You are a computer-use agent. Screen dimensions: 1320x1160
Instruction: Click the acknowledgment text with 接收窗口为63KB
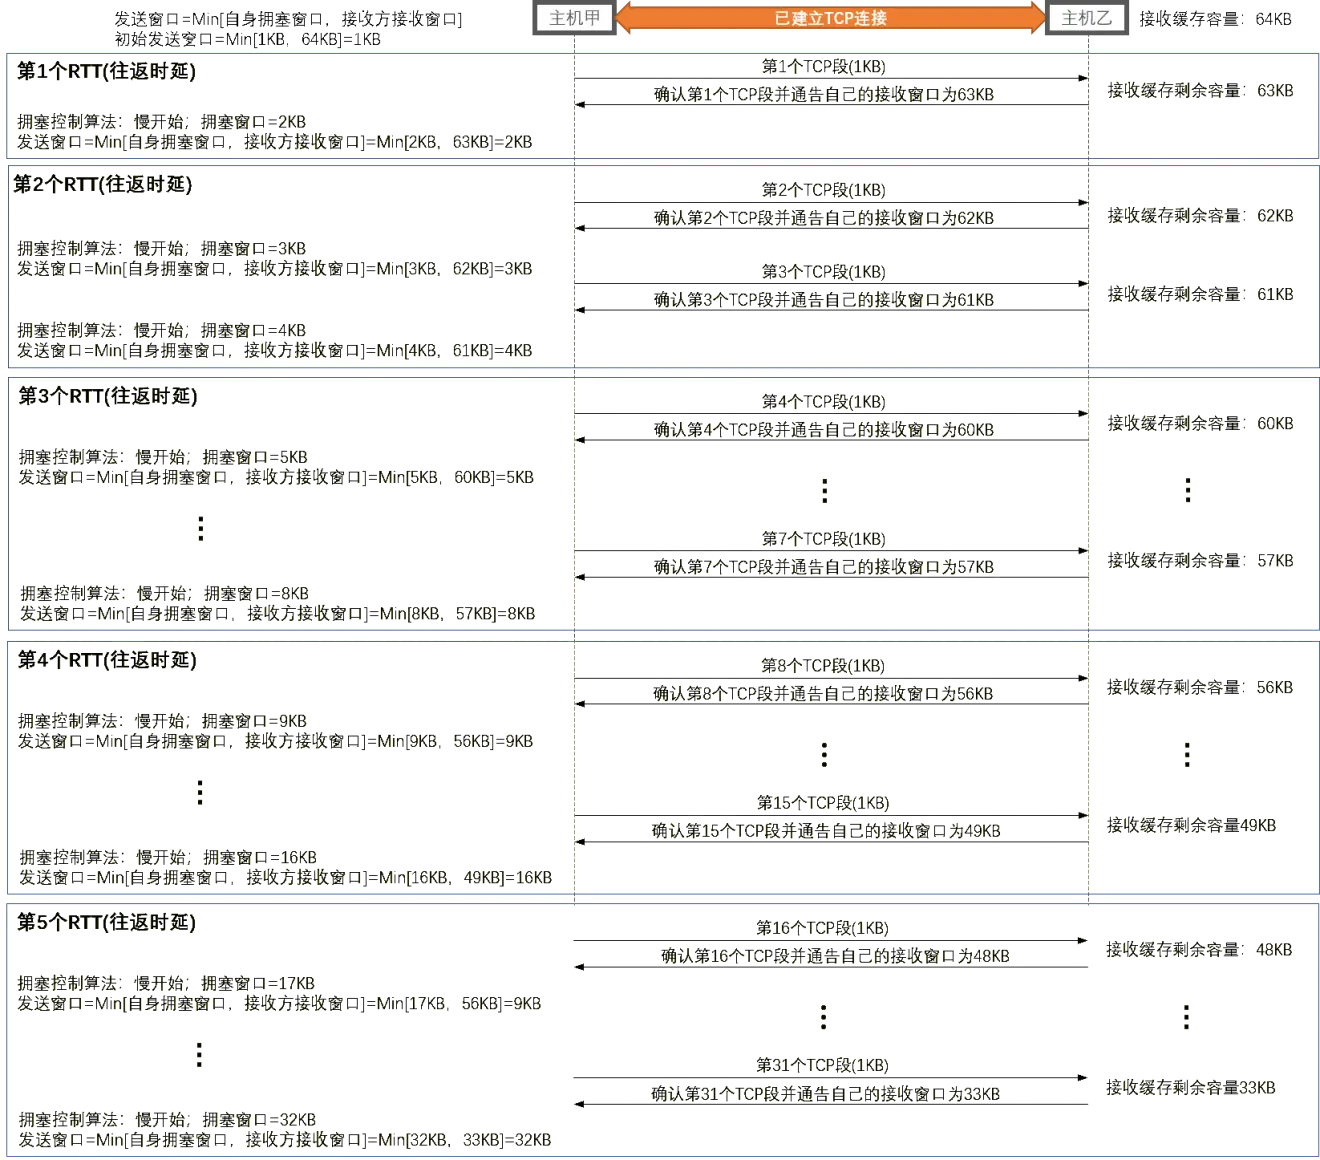tap(824, 95)
